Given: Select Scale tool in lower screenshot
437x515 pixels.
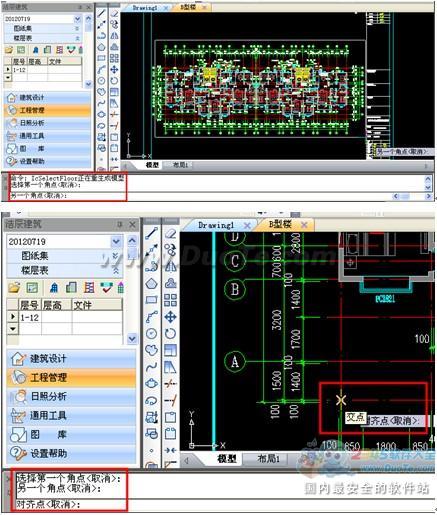Looking at the screenshot, I should 170,350.
